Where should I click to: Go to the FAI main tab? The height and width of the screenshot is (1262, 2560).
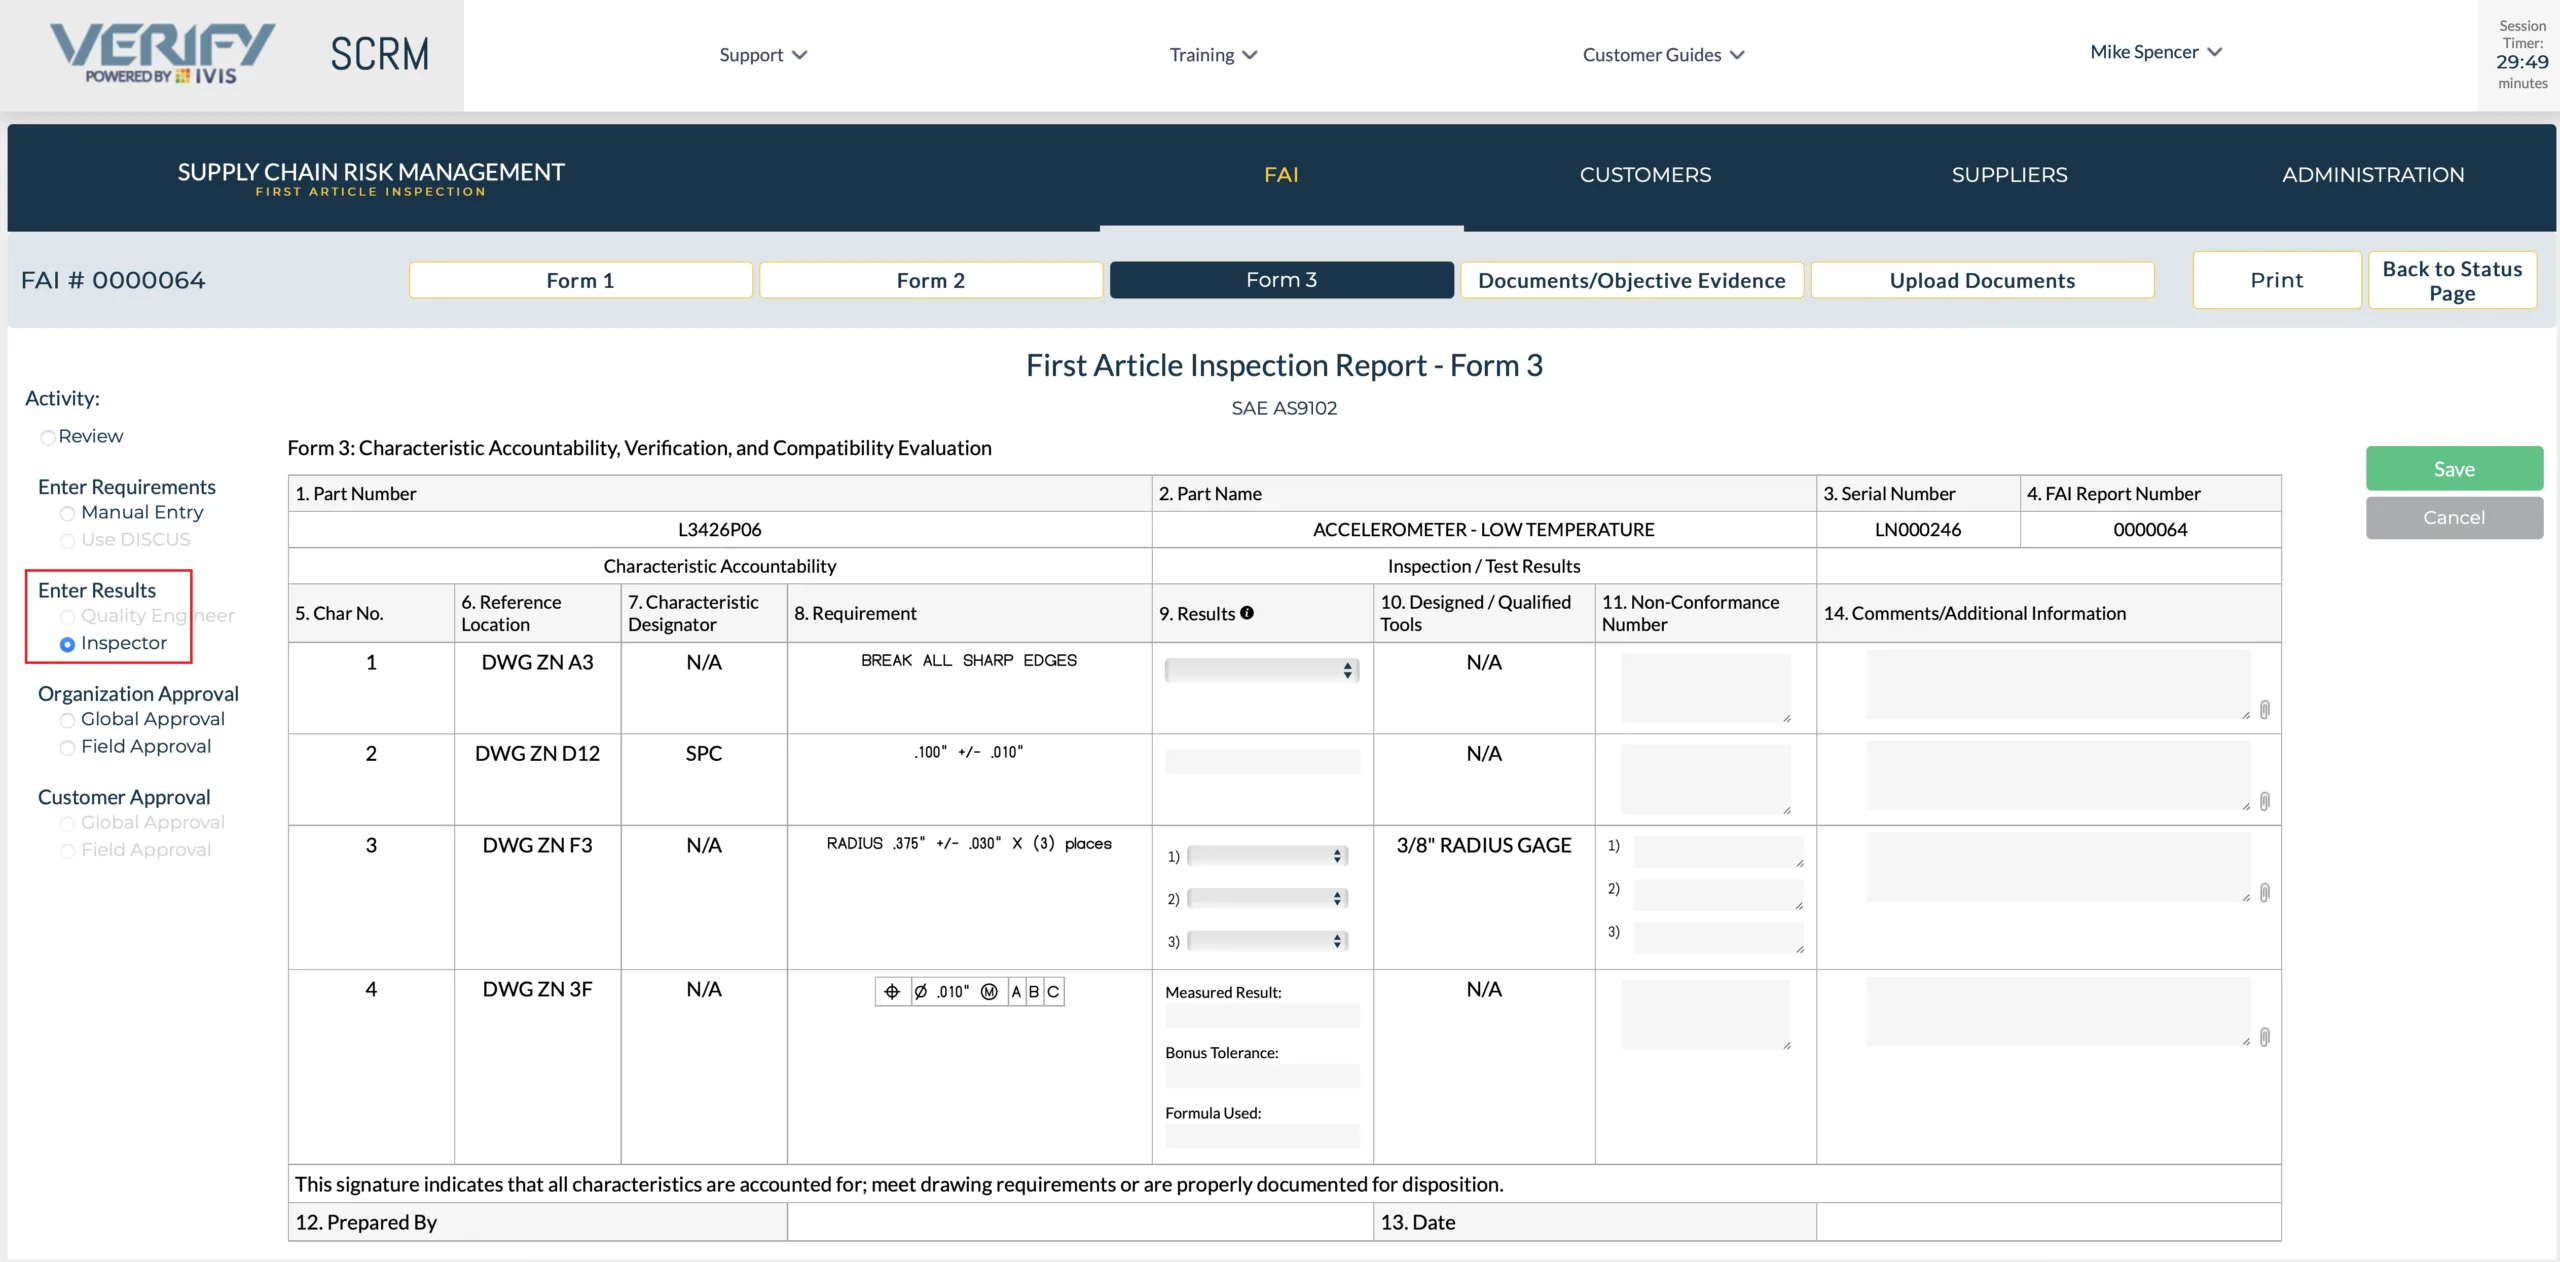pos(1281,175)
